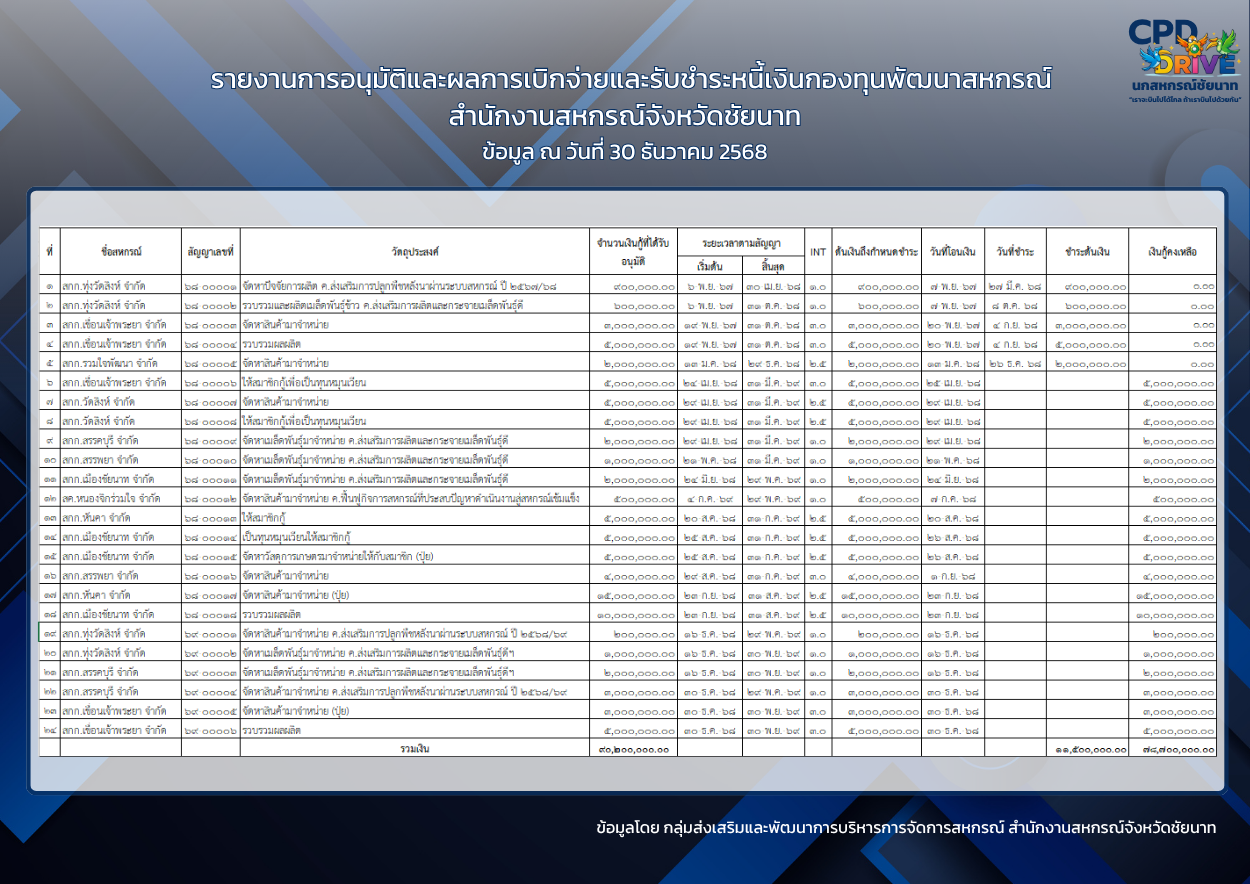The image size is (1250, 884).
Task: Click contract number '๖๘ ๐๐๐๑๑'
Action: click(x=211, y=479)
